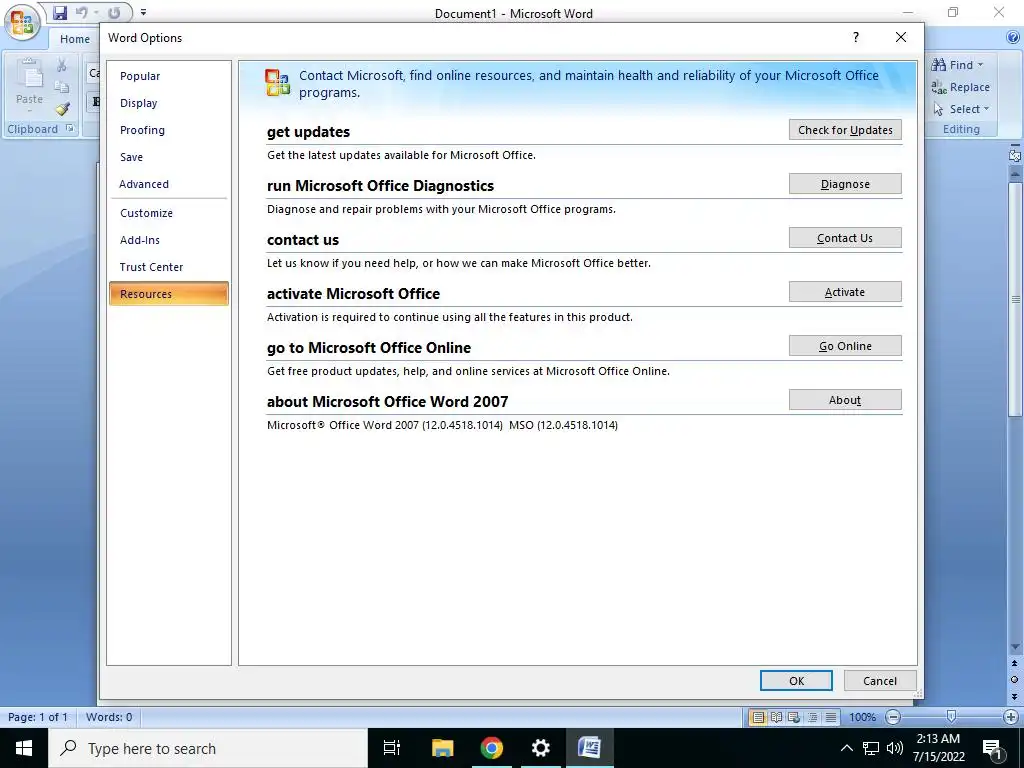
Task: Click the Zoom Out minus button
Action: coord(893,717)
